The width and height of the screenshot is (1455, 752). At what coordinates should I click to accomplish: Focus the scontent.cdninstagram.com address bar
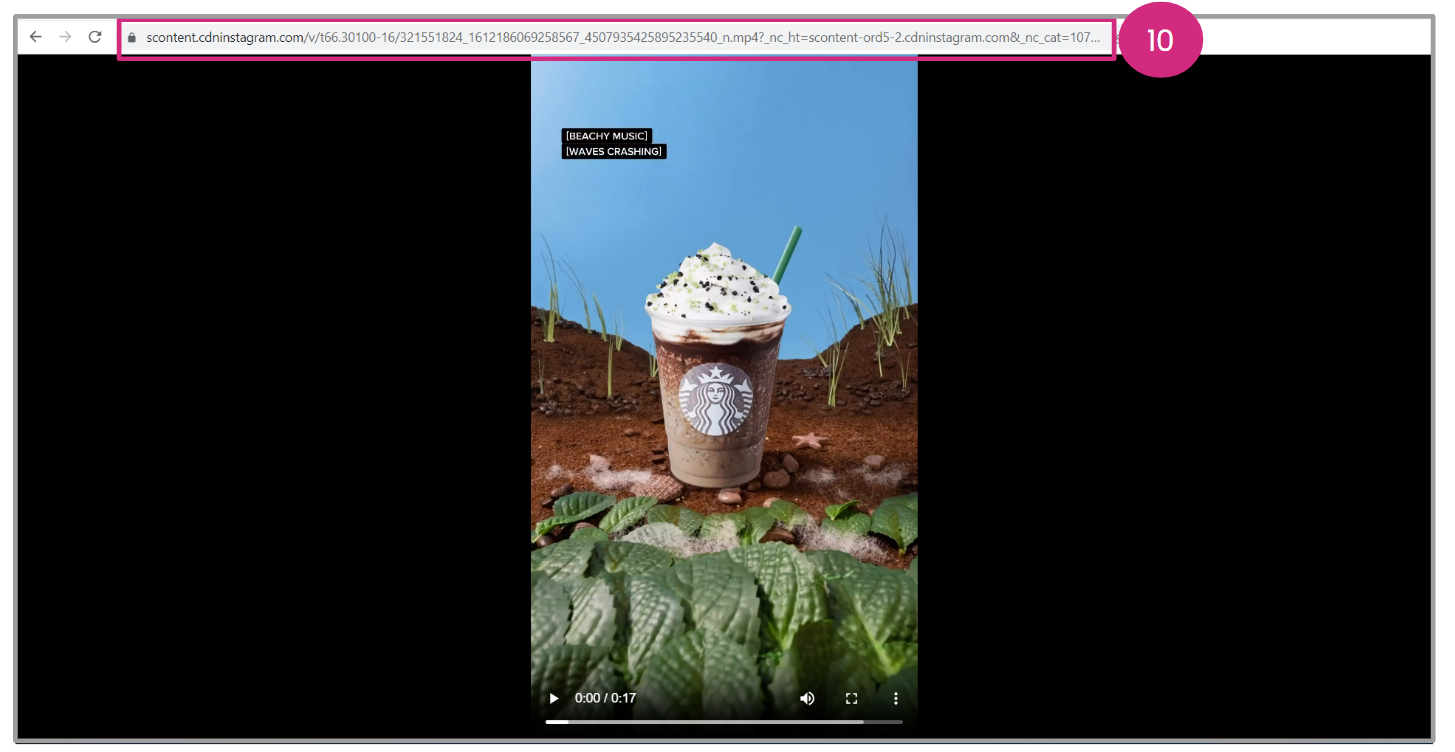[x=620, y=38]
